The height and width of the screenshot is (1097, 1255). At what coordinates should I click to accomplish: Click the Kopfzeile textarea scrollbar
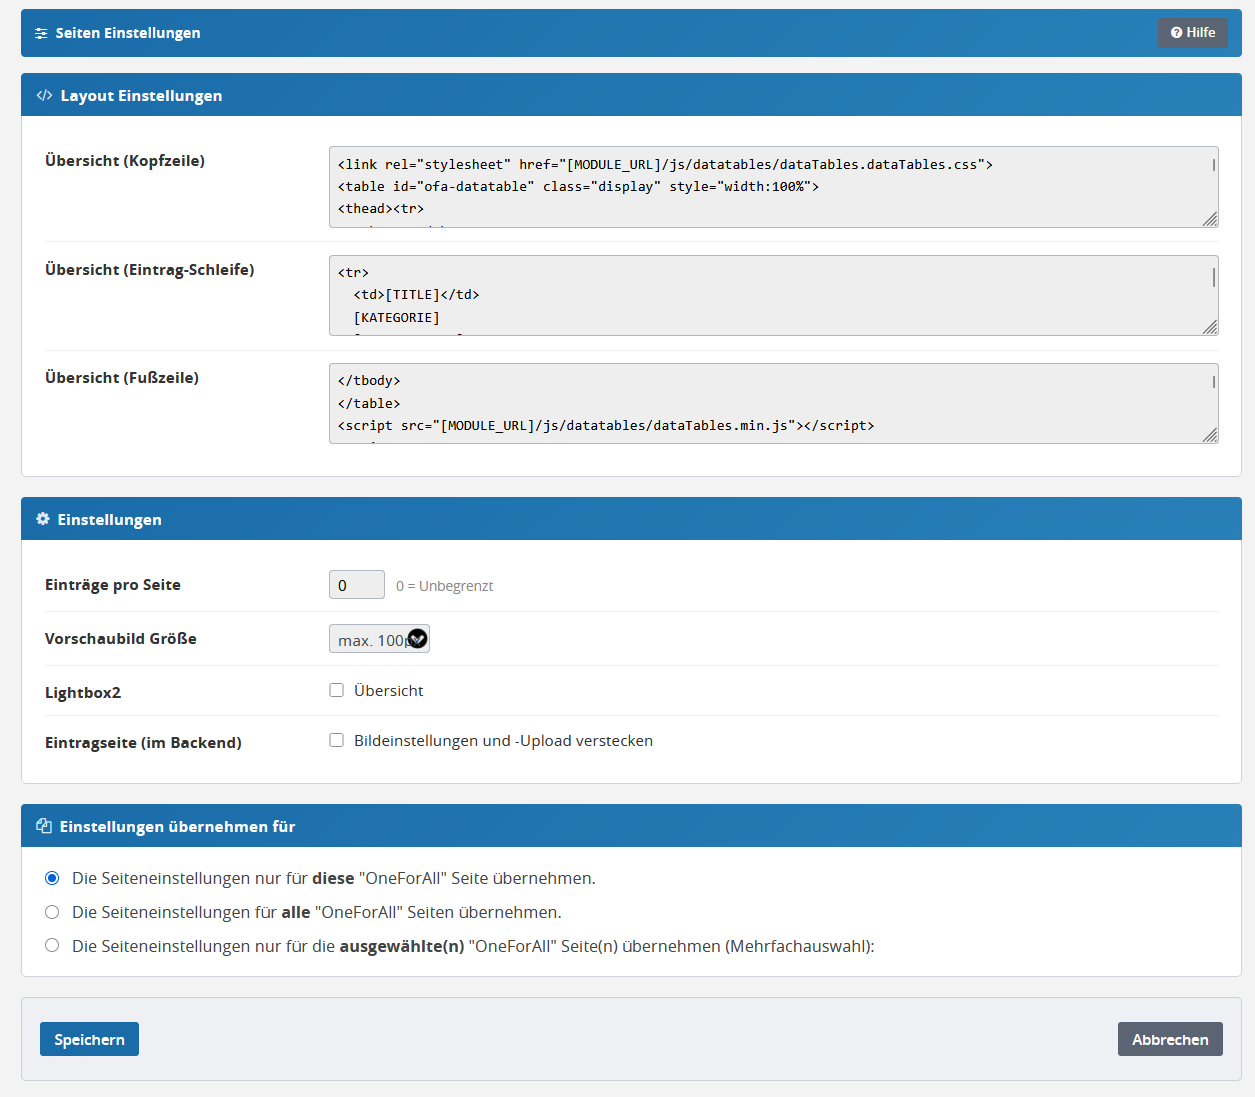1214,165
